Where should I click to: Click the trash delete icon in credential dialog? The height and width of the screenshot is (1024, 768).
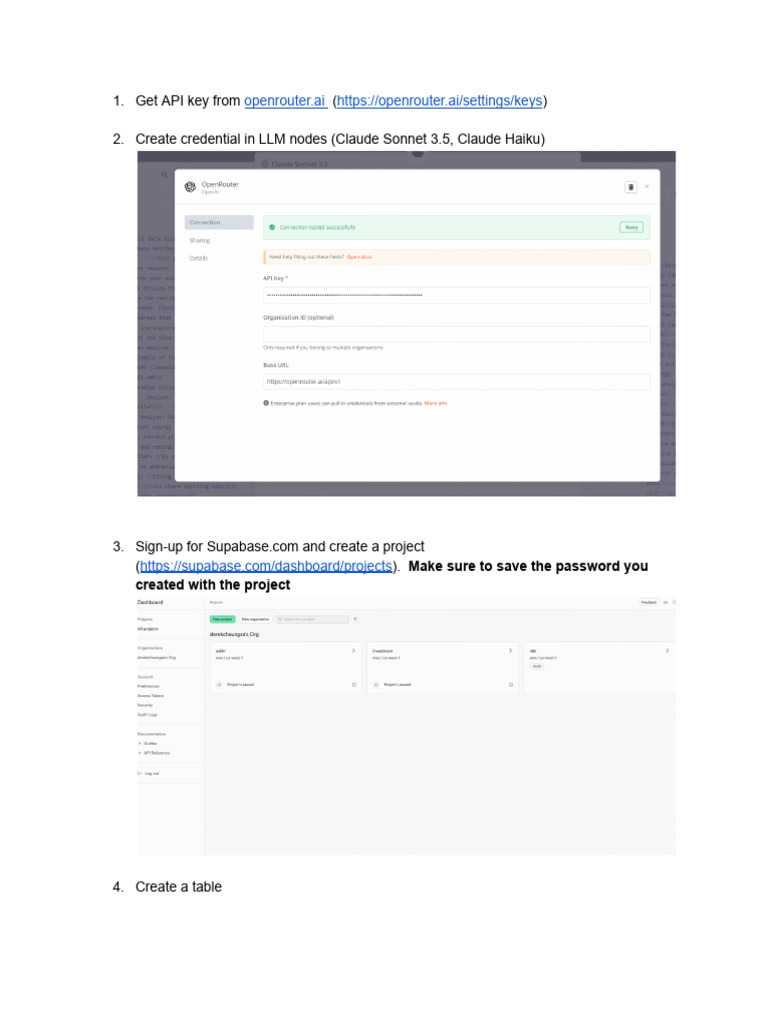(631, 187)
